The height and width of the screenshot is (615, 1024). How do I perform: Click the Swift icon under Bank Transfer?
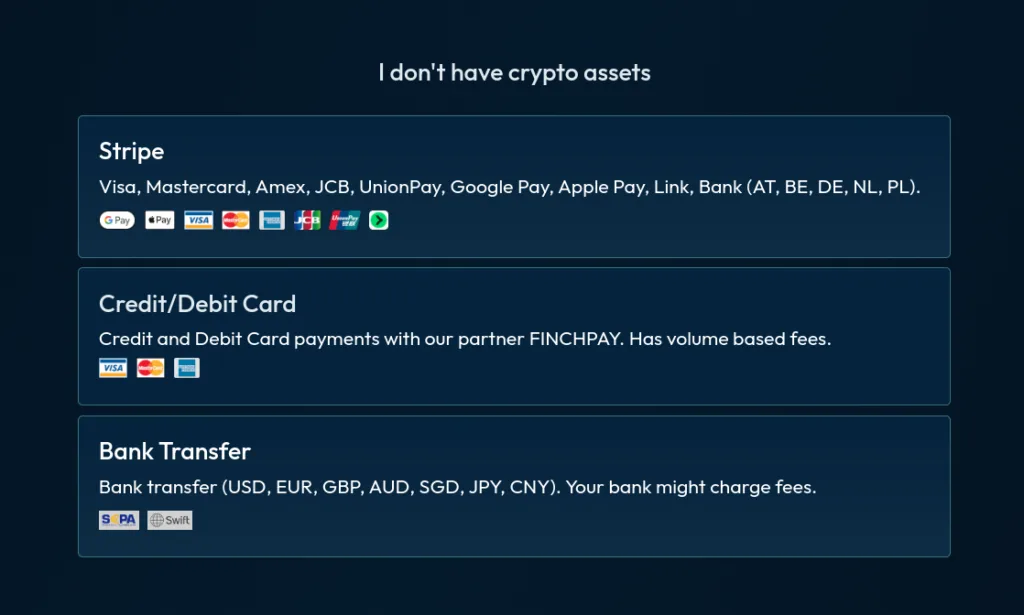[x=170, y=520]
